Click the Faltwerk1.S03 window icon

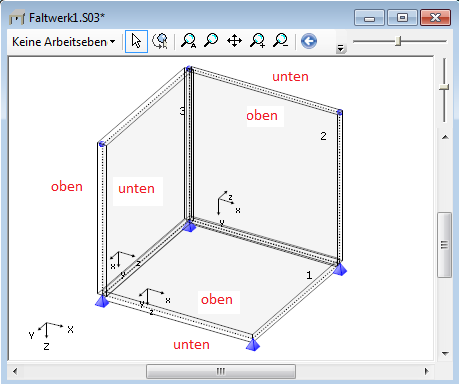coord(17,17)
